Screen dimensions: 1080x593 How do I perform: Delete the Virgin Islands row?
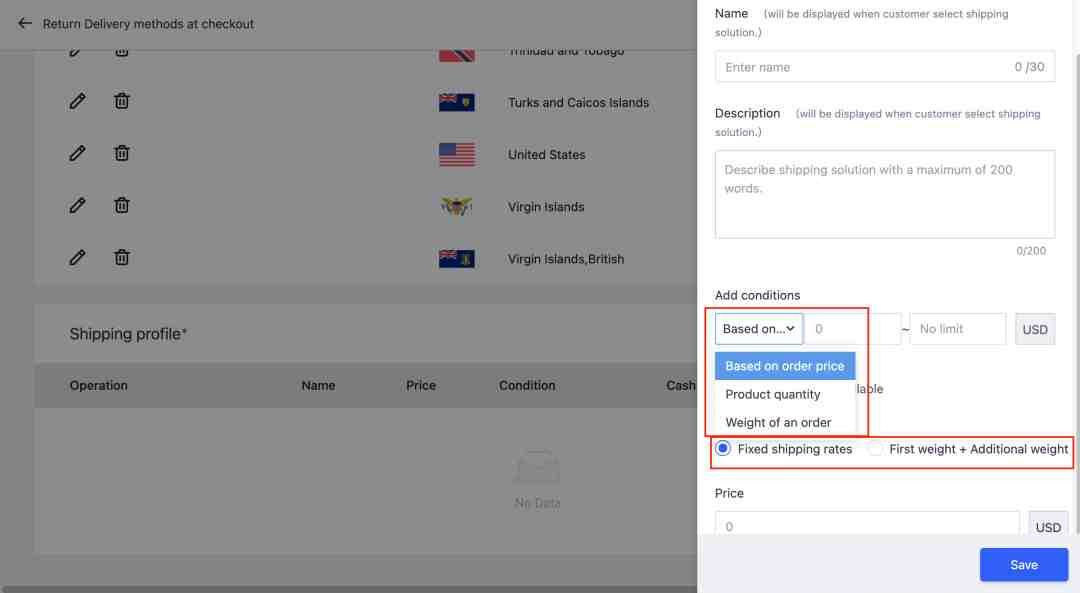pos(121,205)
